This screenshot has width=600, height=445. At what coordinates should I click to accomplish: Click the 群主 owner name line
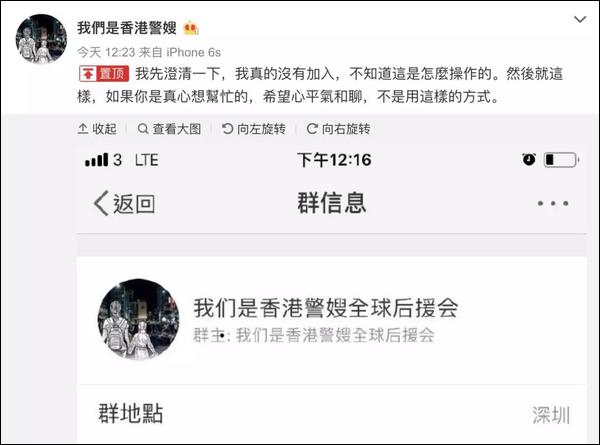coord(314,335)
